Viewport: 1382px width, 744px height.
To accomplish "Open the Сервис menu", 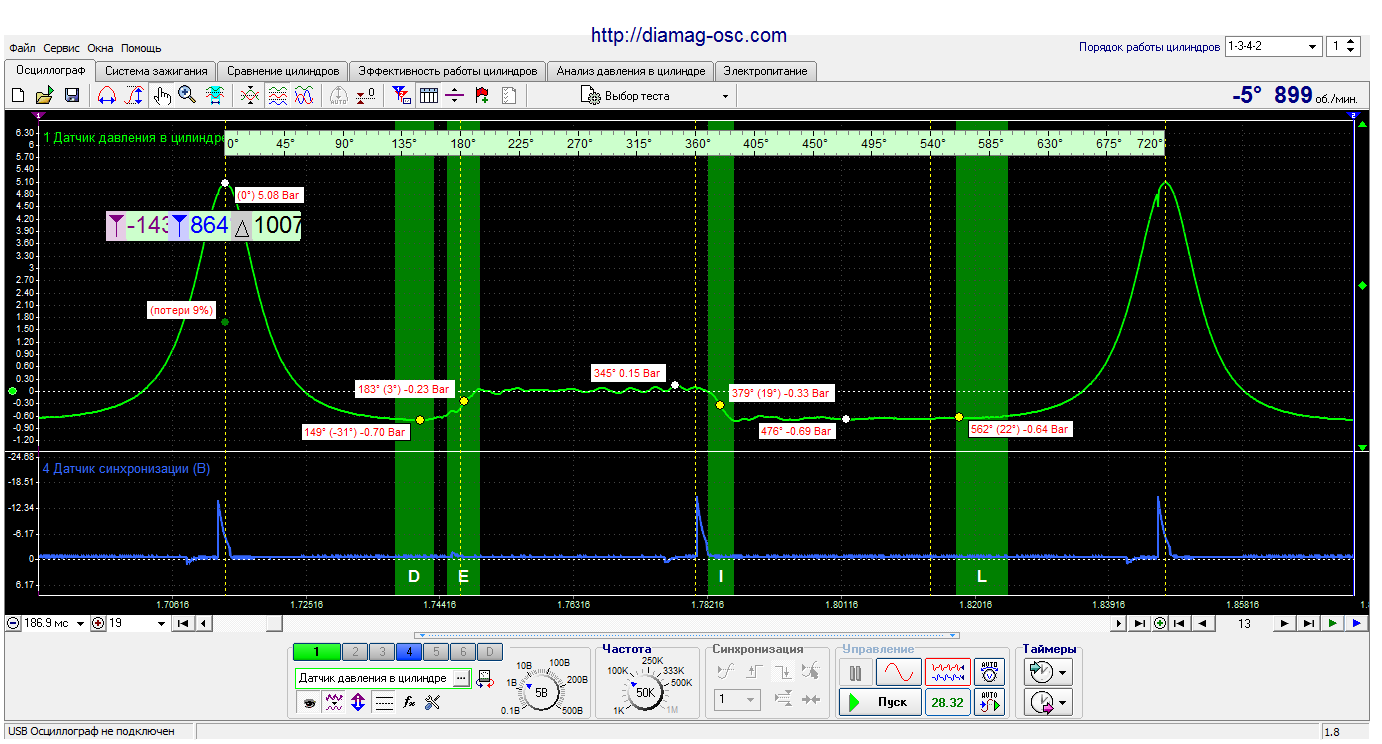I will [62, 48].
